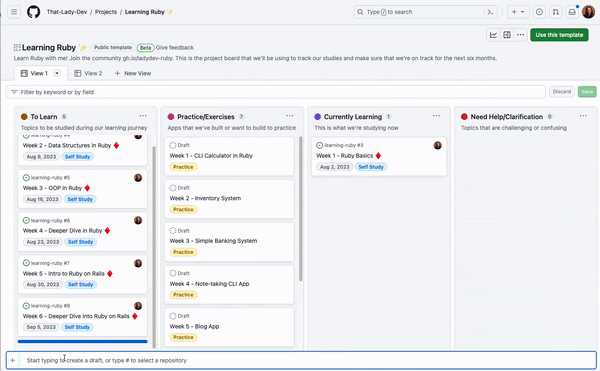Screen dimensions: 600x371
Task: Focus the Filter by keyword field
Action: [x=276, y=92]
